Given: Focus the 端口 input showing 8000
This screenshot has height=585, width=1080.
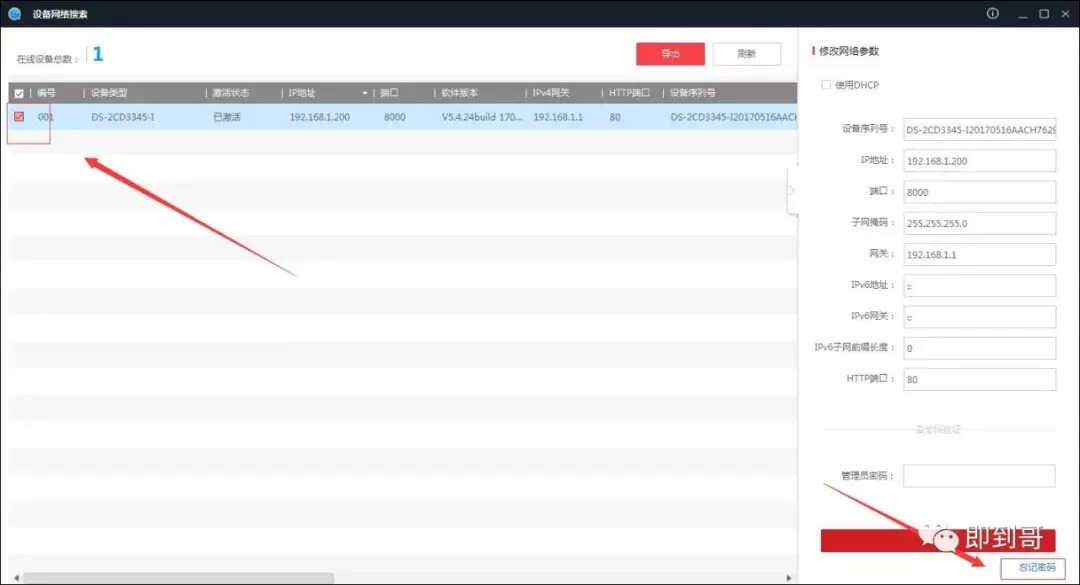Looking at the screenshot, I should [x=979, y=192].
